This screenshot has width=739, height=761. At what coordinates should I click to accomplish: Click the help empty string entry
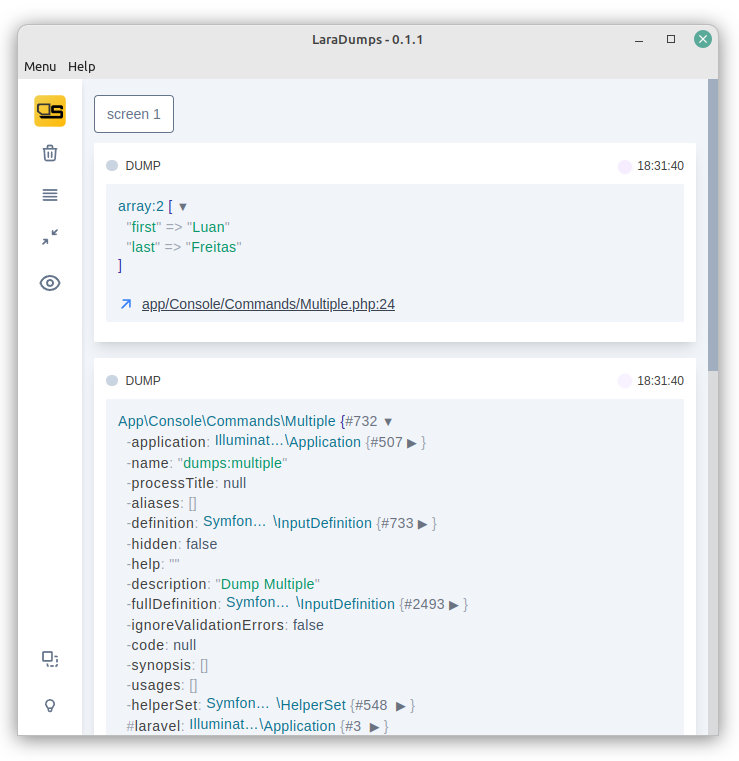click(x=153, y=564)
